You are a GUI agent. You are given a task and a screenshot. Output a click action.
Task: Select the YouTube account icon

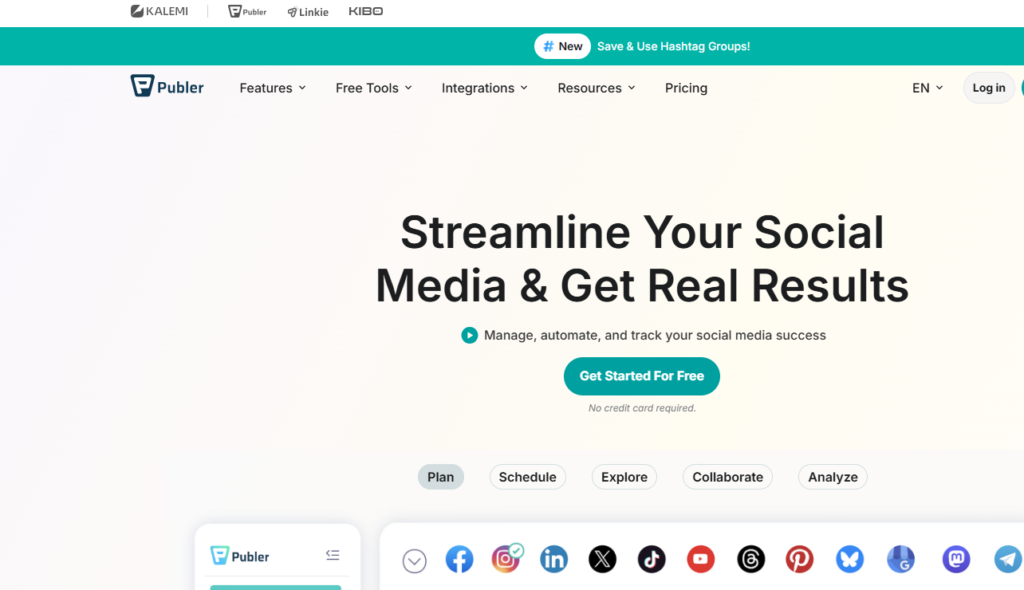coord(700,559)
